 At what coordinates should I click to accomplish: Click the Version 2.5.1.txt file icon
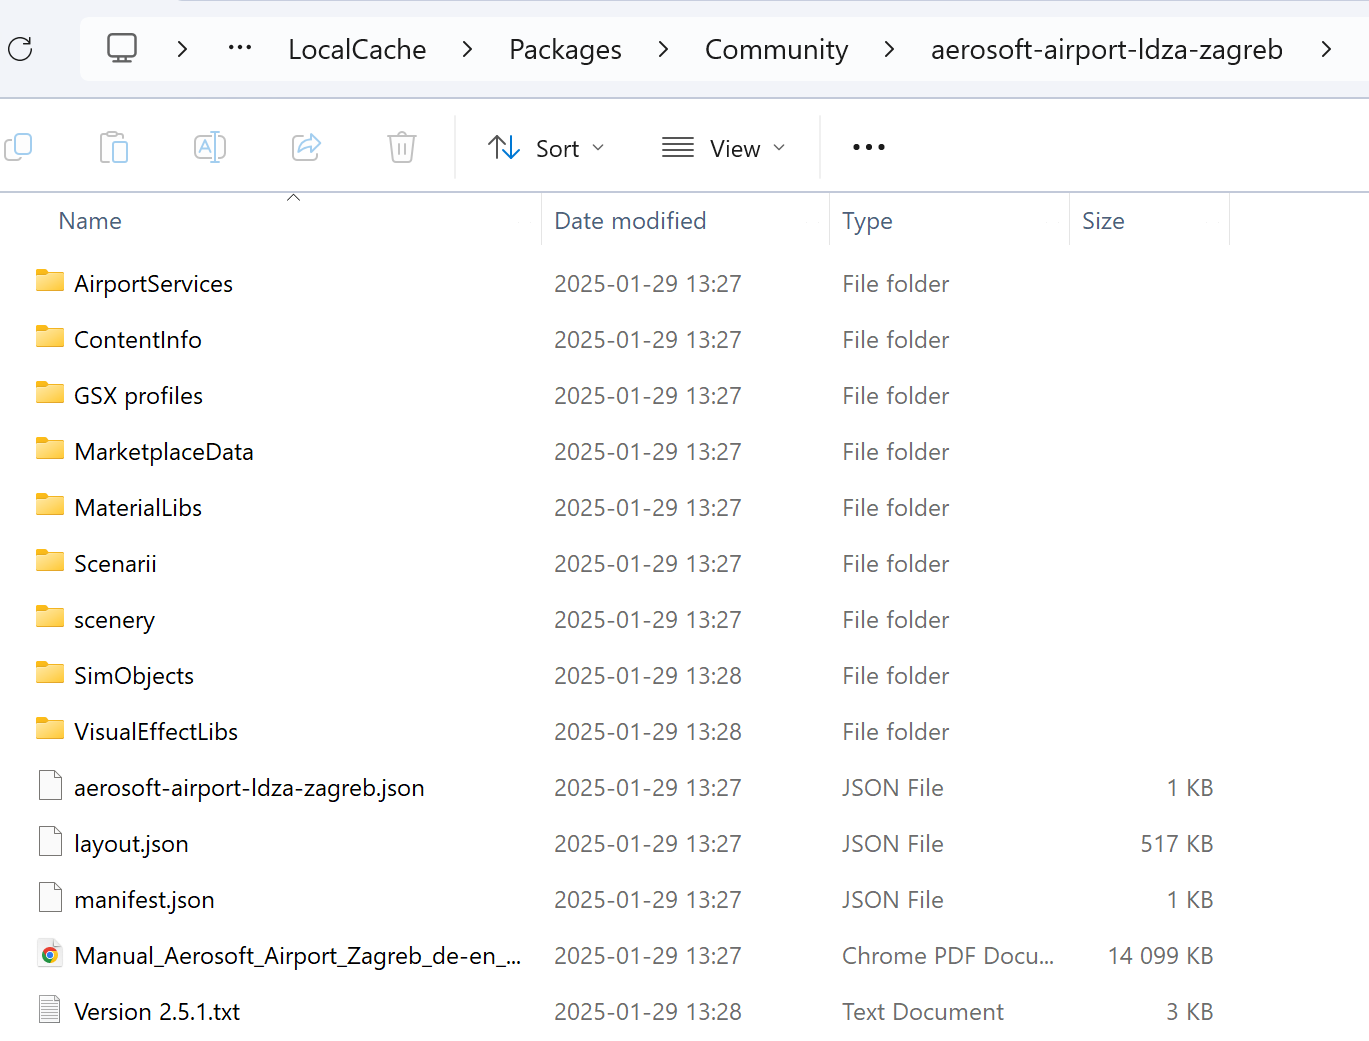(x=50, y=1010)
